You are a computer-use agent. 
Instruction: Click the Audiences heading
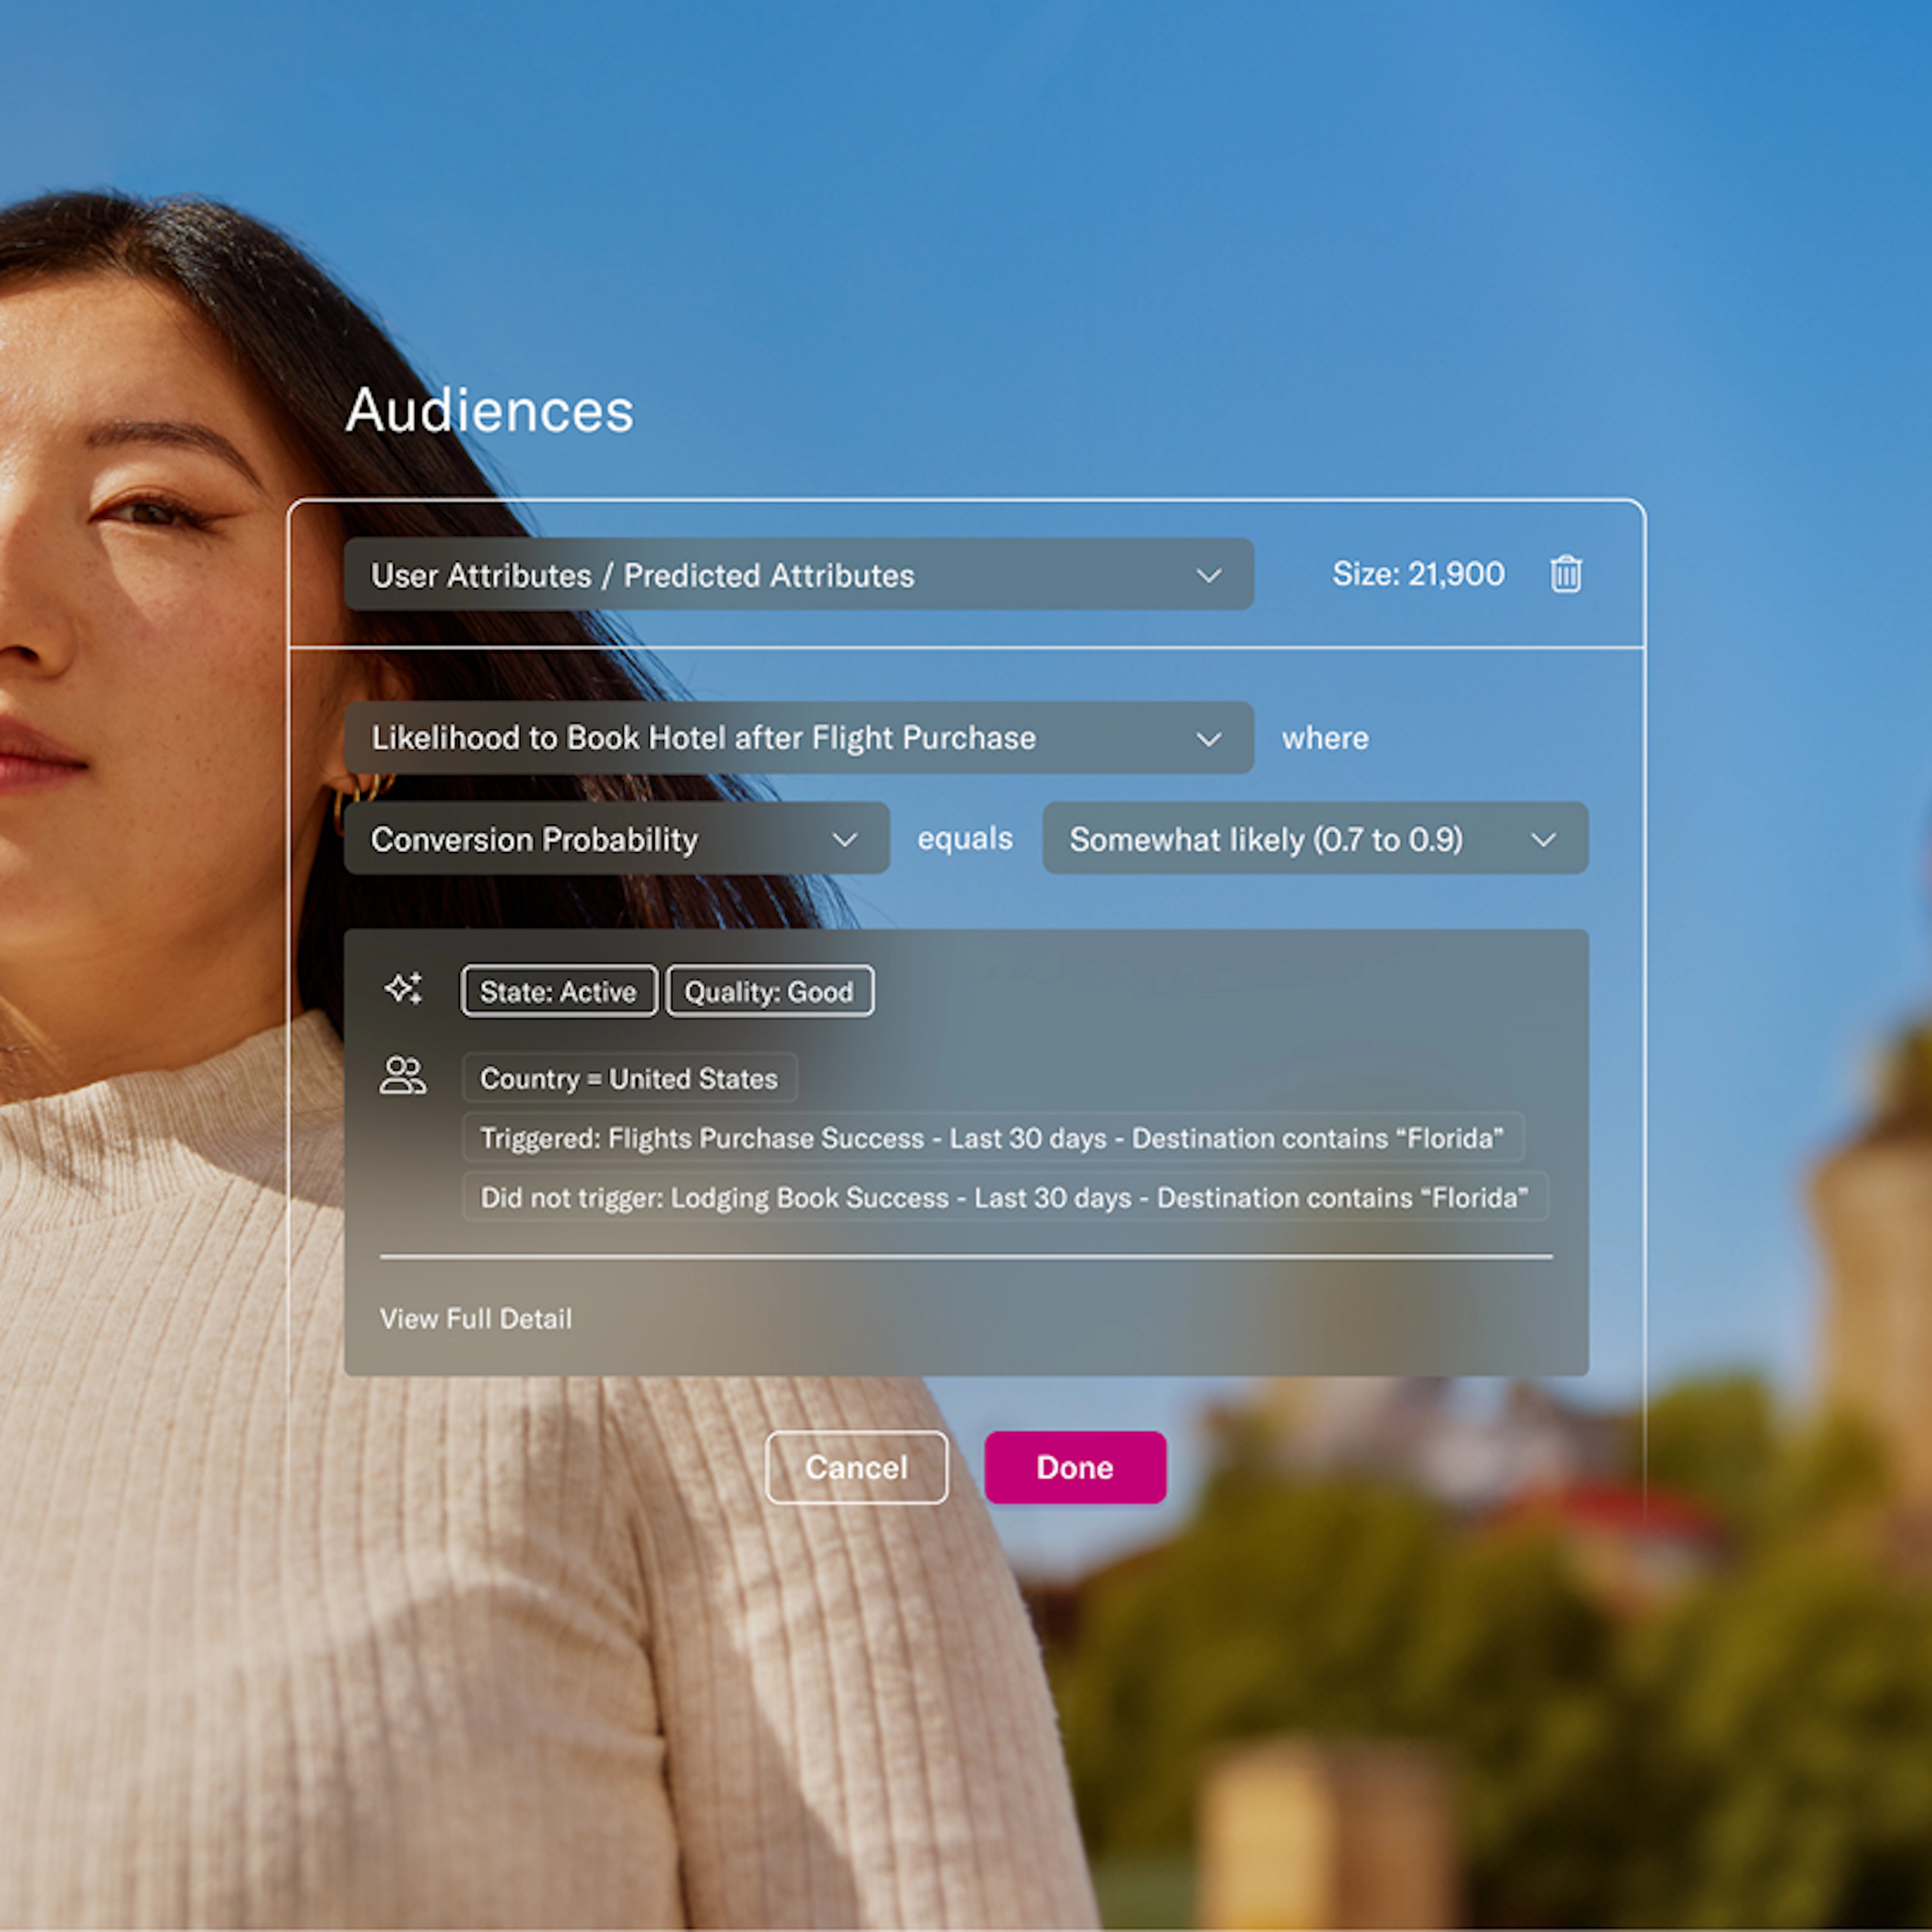pyautogui.click(x=490, y=410)
